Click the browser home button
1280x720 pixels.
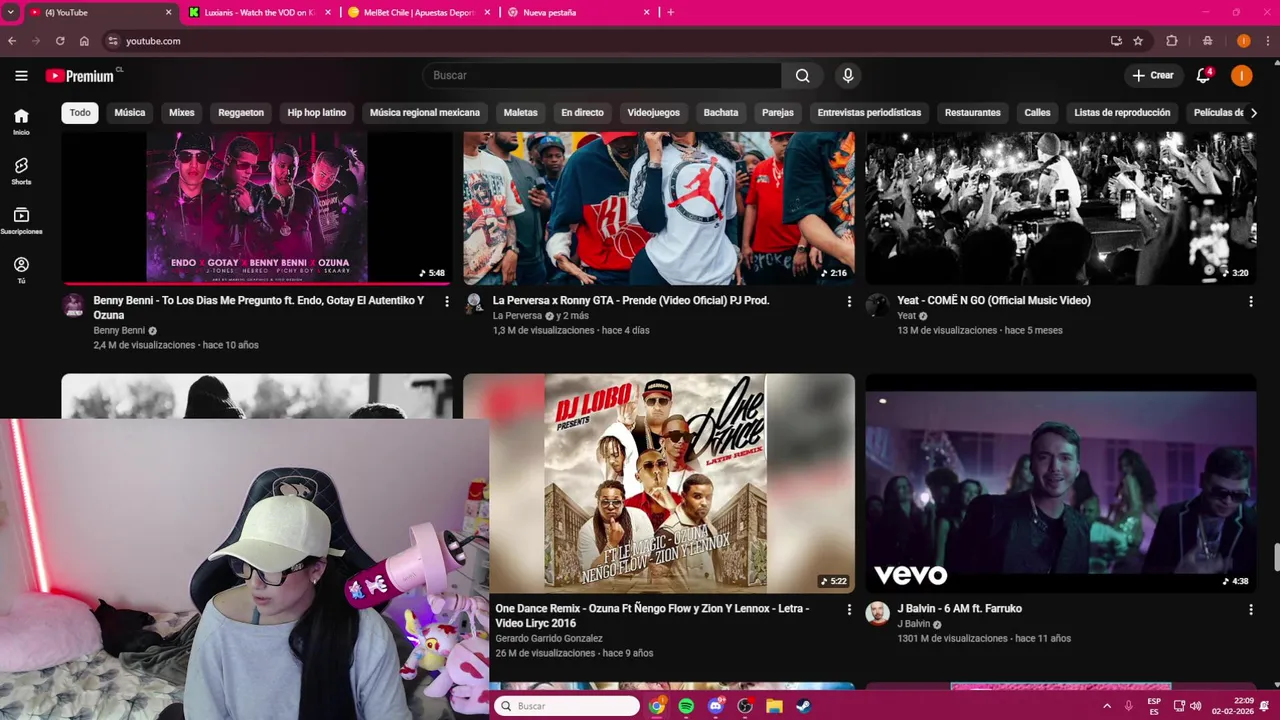(84, 41)
